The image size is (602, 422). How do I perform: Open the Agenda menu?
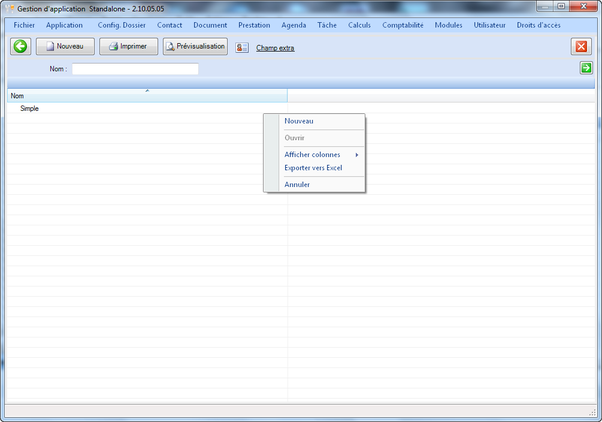tap(294, 24)
